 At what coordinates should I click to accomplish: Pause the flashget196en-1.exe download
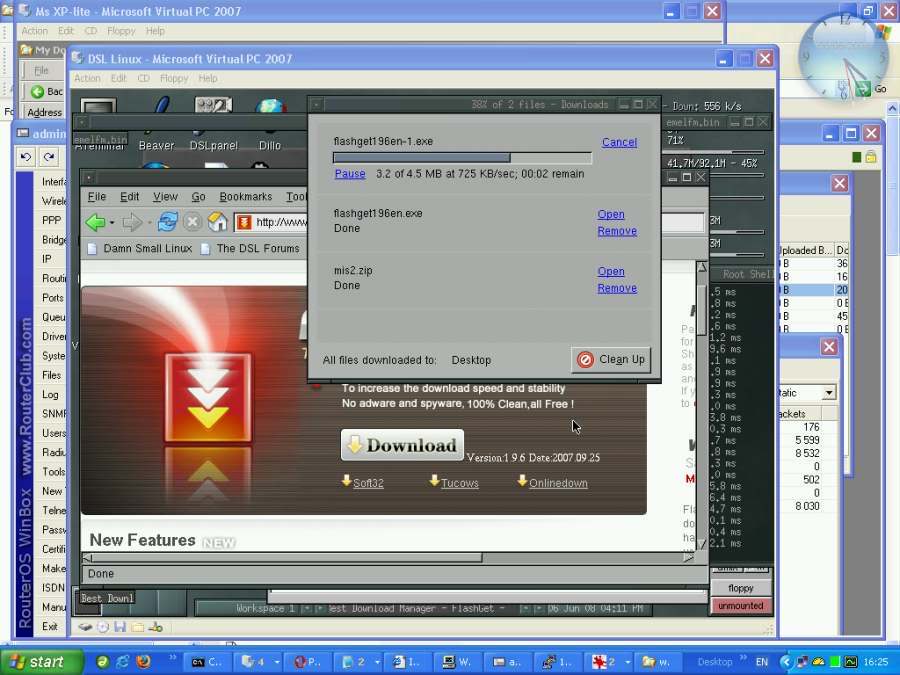point(349,173)
